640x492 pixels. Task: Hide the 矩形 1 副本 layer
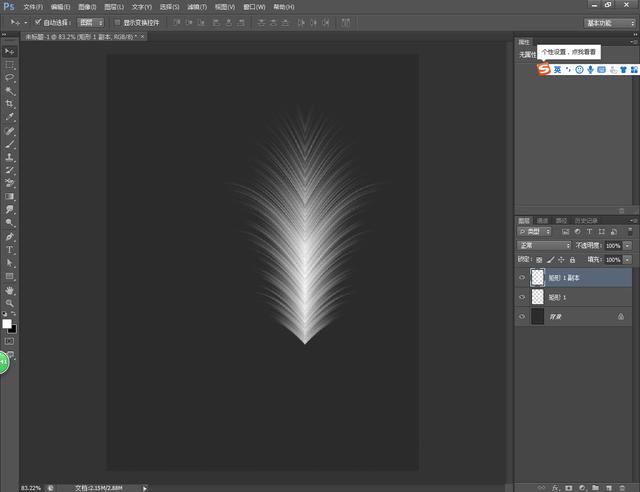[521, 277]
